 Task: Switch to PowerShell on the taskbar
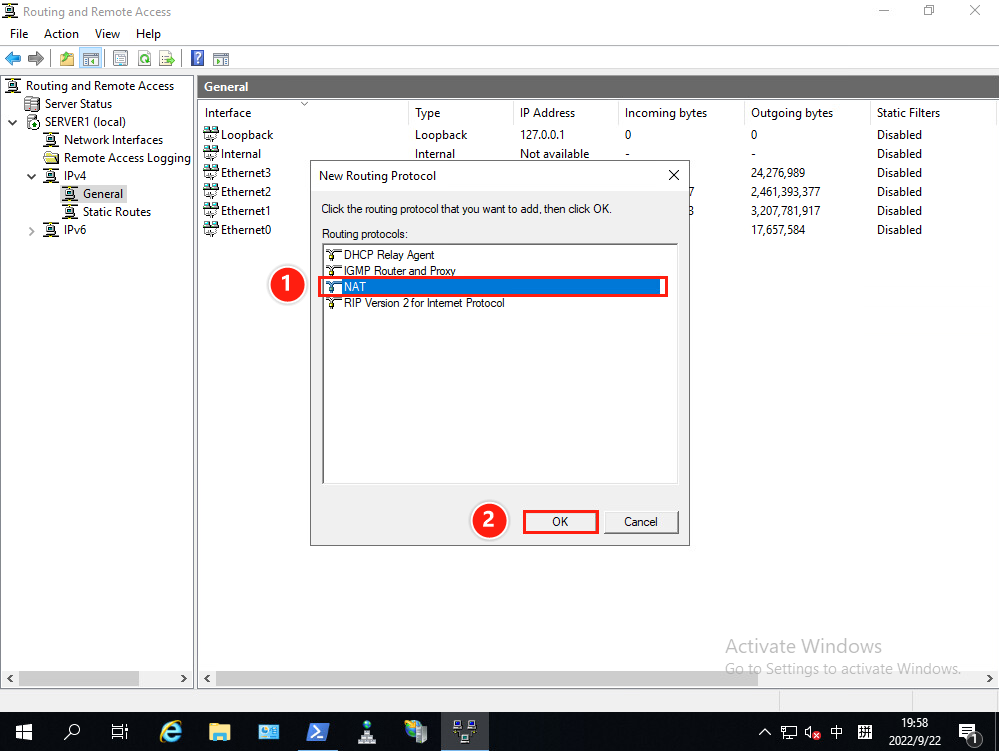pyautogui.click(x=317, y=732)
